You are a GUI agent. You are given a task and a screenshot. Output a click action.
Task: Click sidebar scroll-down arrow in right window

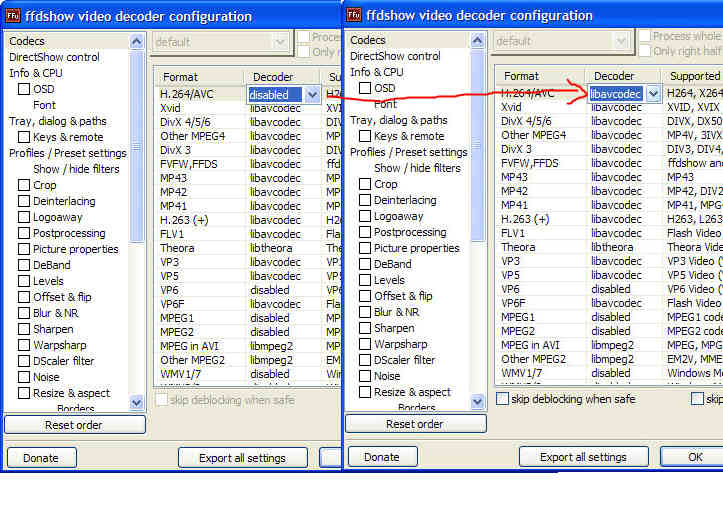(477, 401)
